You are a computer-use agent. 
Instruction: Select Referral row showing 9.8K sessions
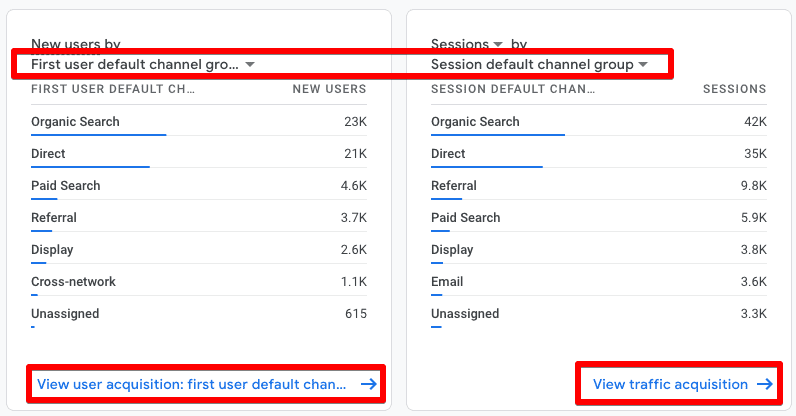[x=599, y=185]
